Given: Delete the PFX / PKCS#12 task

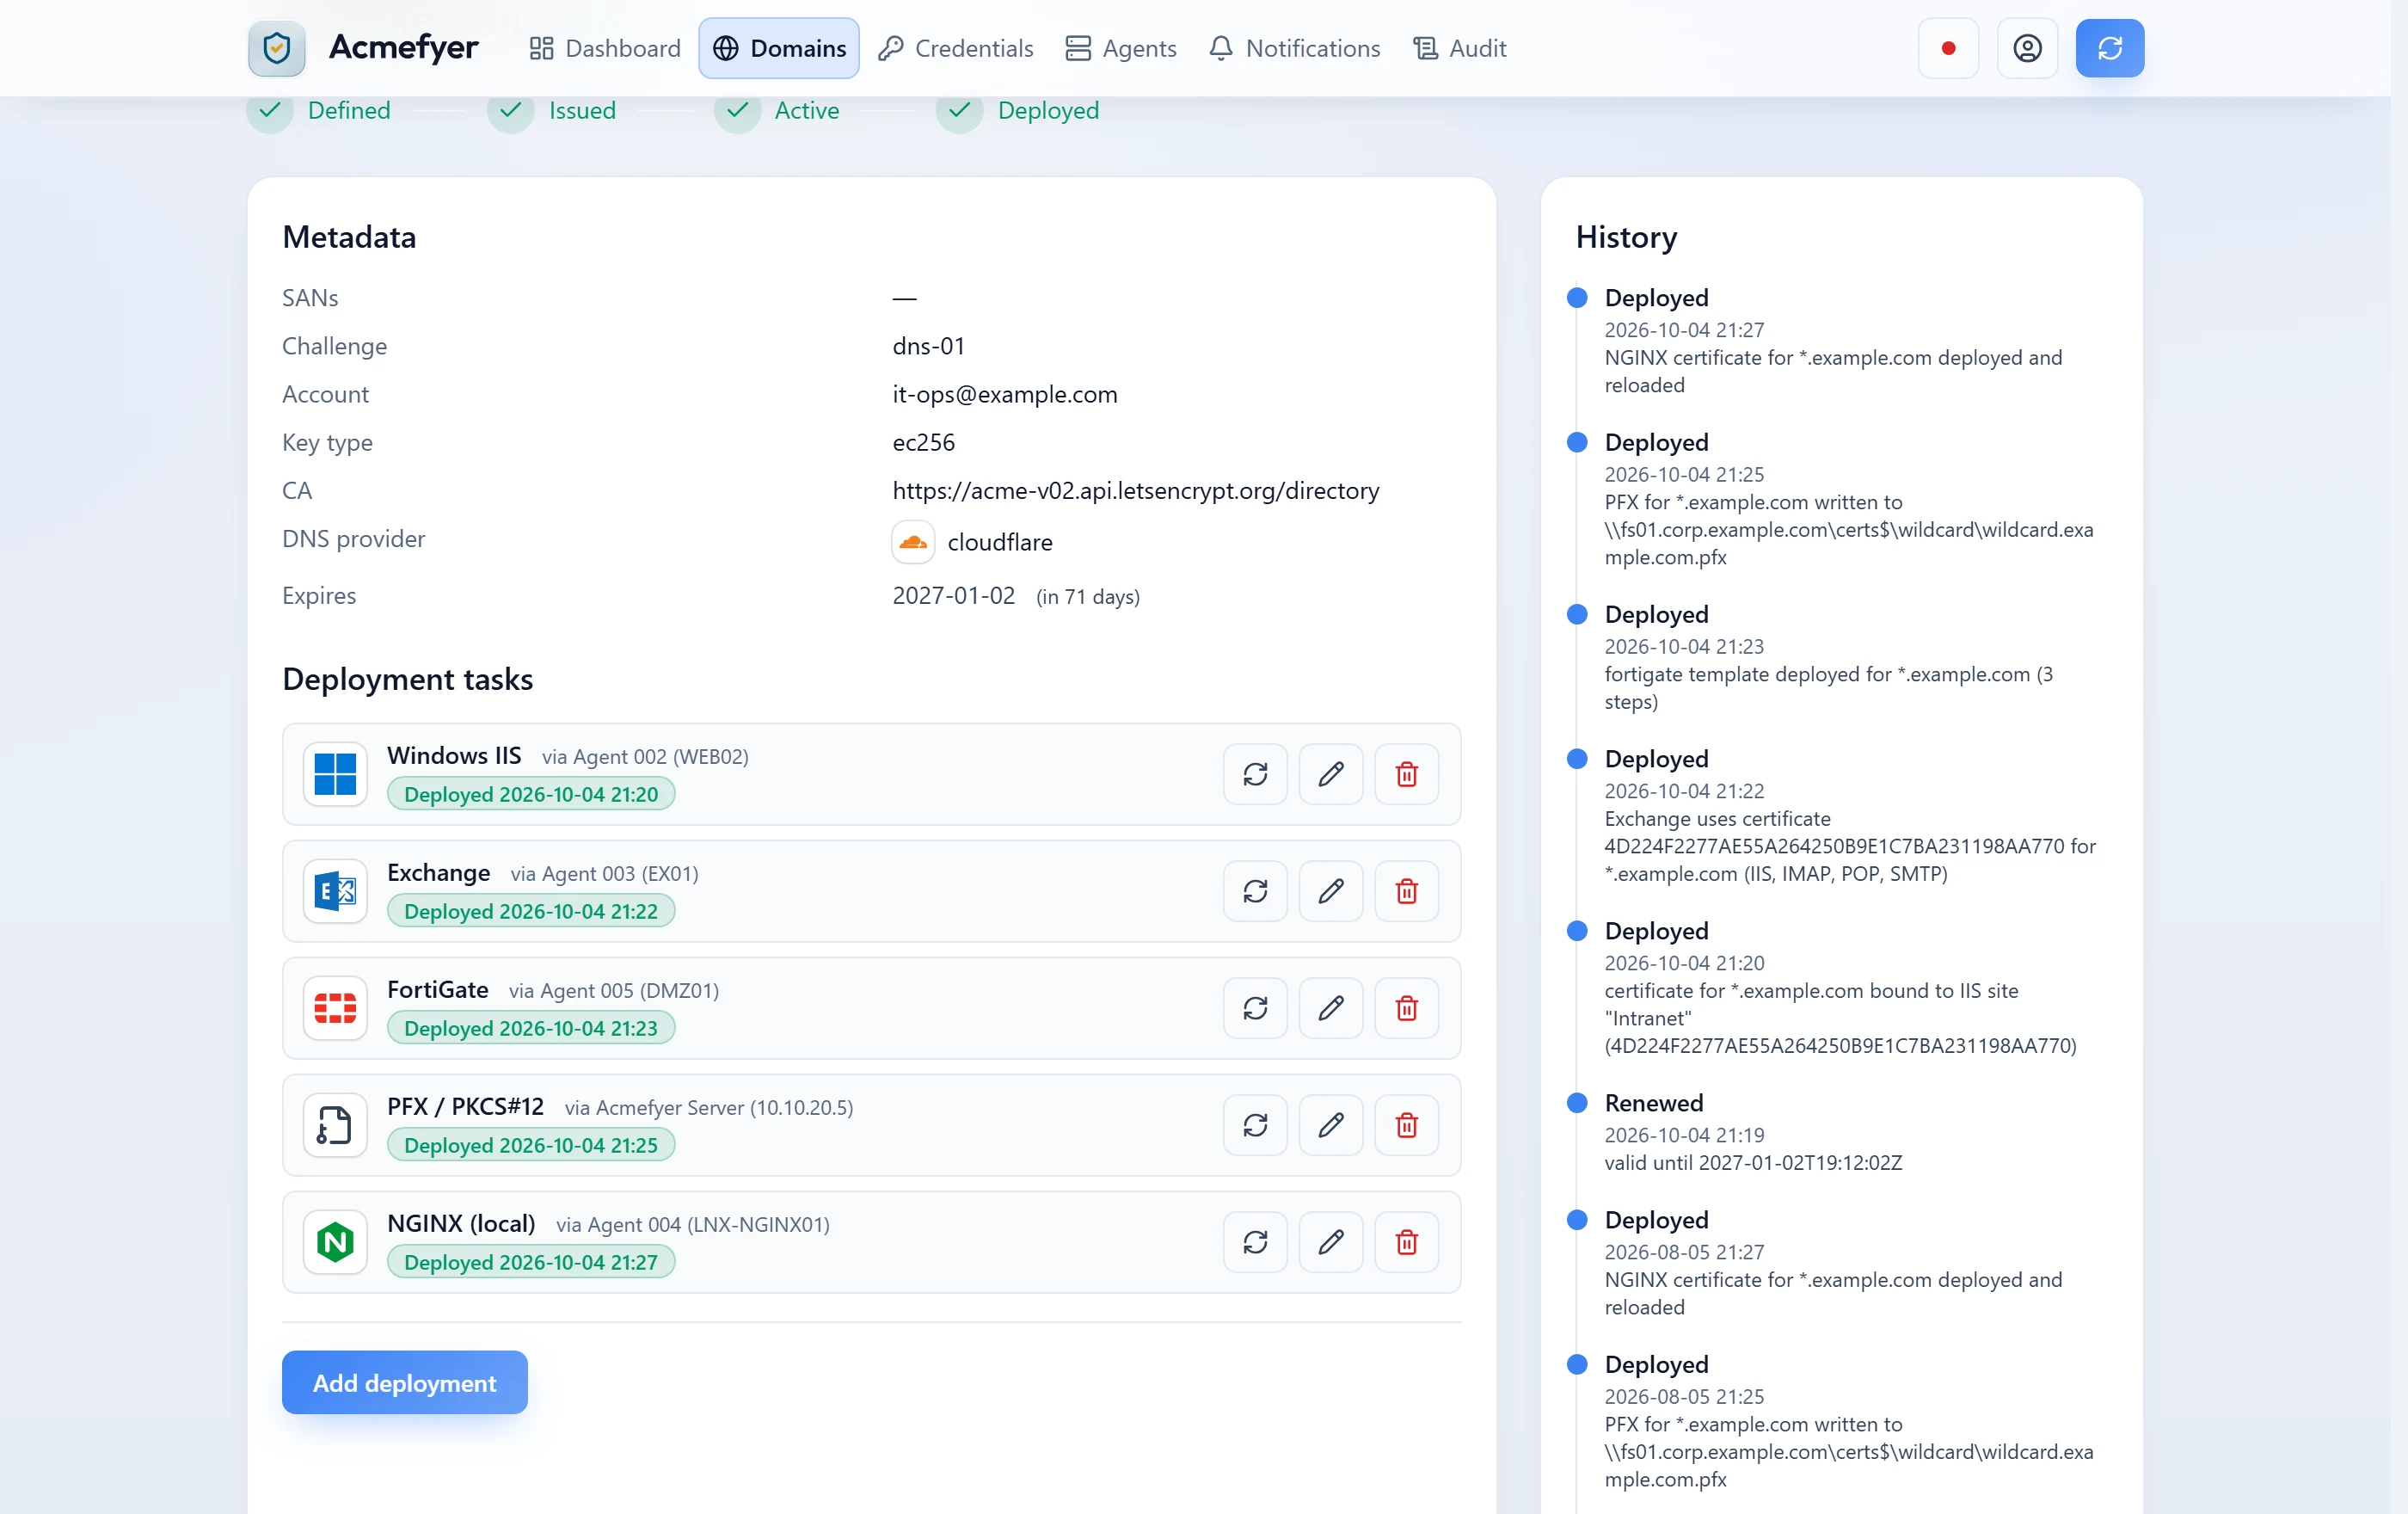Looking at the screenshot, I should 1406,1125.
